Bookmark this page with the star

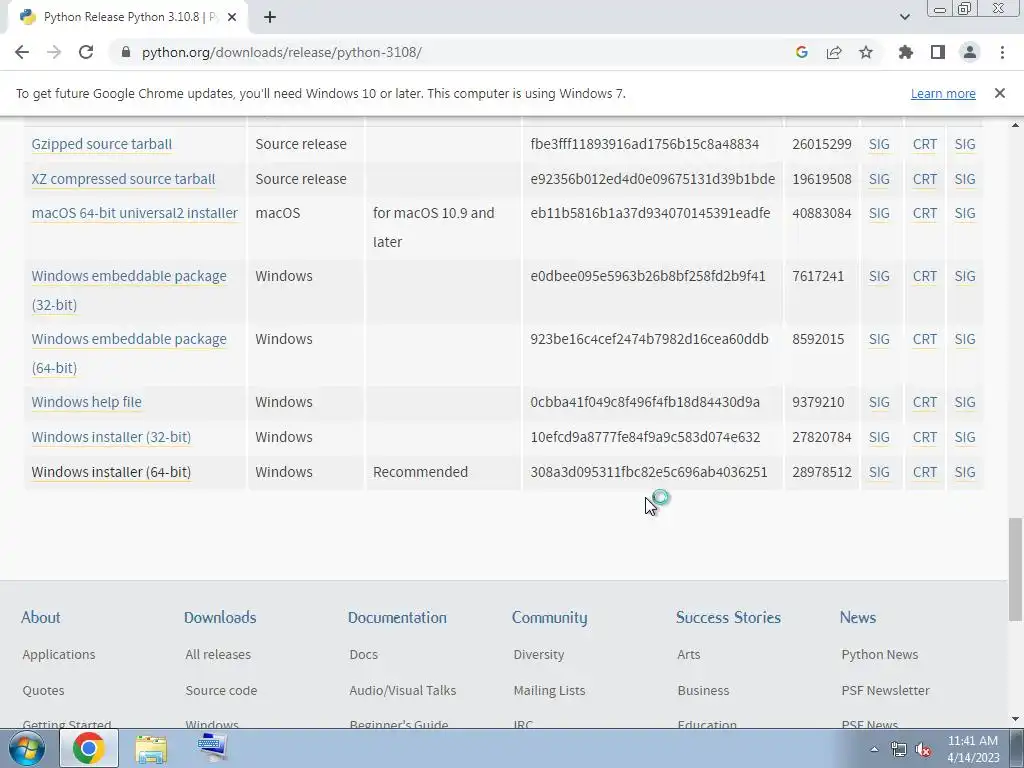click(866, 52)
